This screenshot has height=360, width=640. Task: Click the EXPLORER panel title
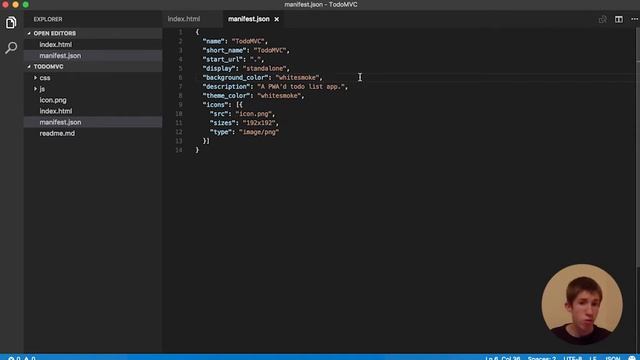coord(48,19)
